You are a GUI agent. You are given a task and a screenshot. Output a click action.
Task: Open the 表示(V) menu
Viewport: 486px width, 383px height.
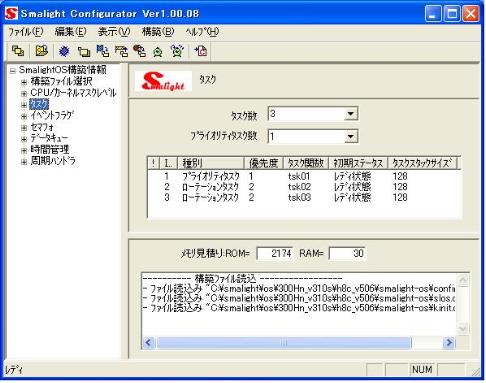point(114,32)
